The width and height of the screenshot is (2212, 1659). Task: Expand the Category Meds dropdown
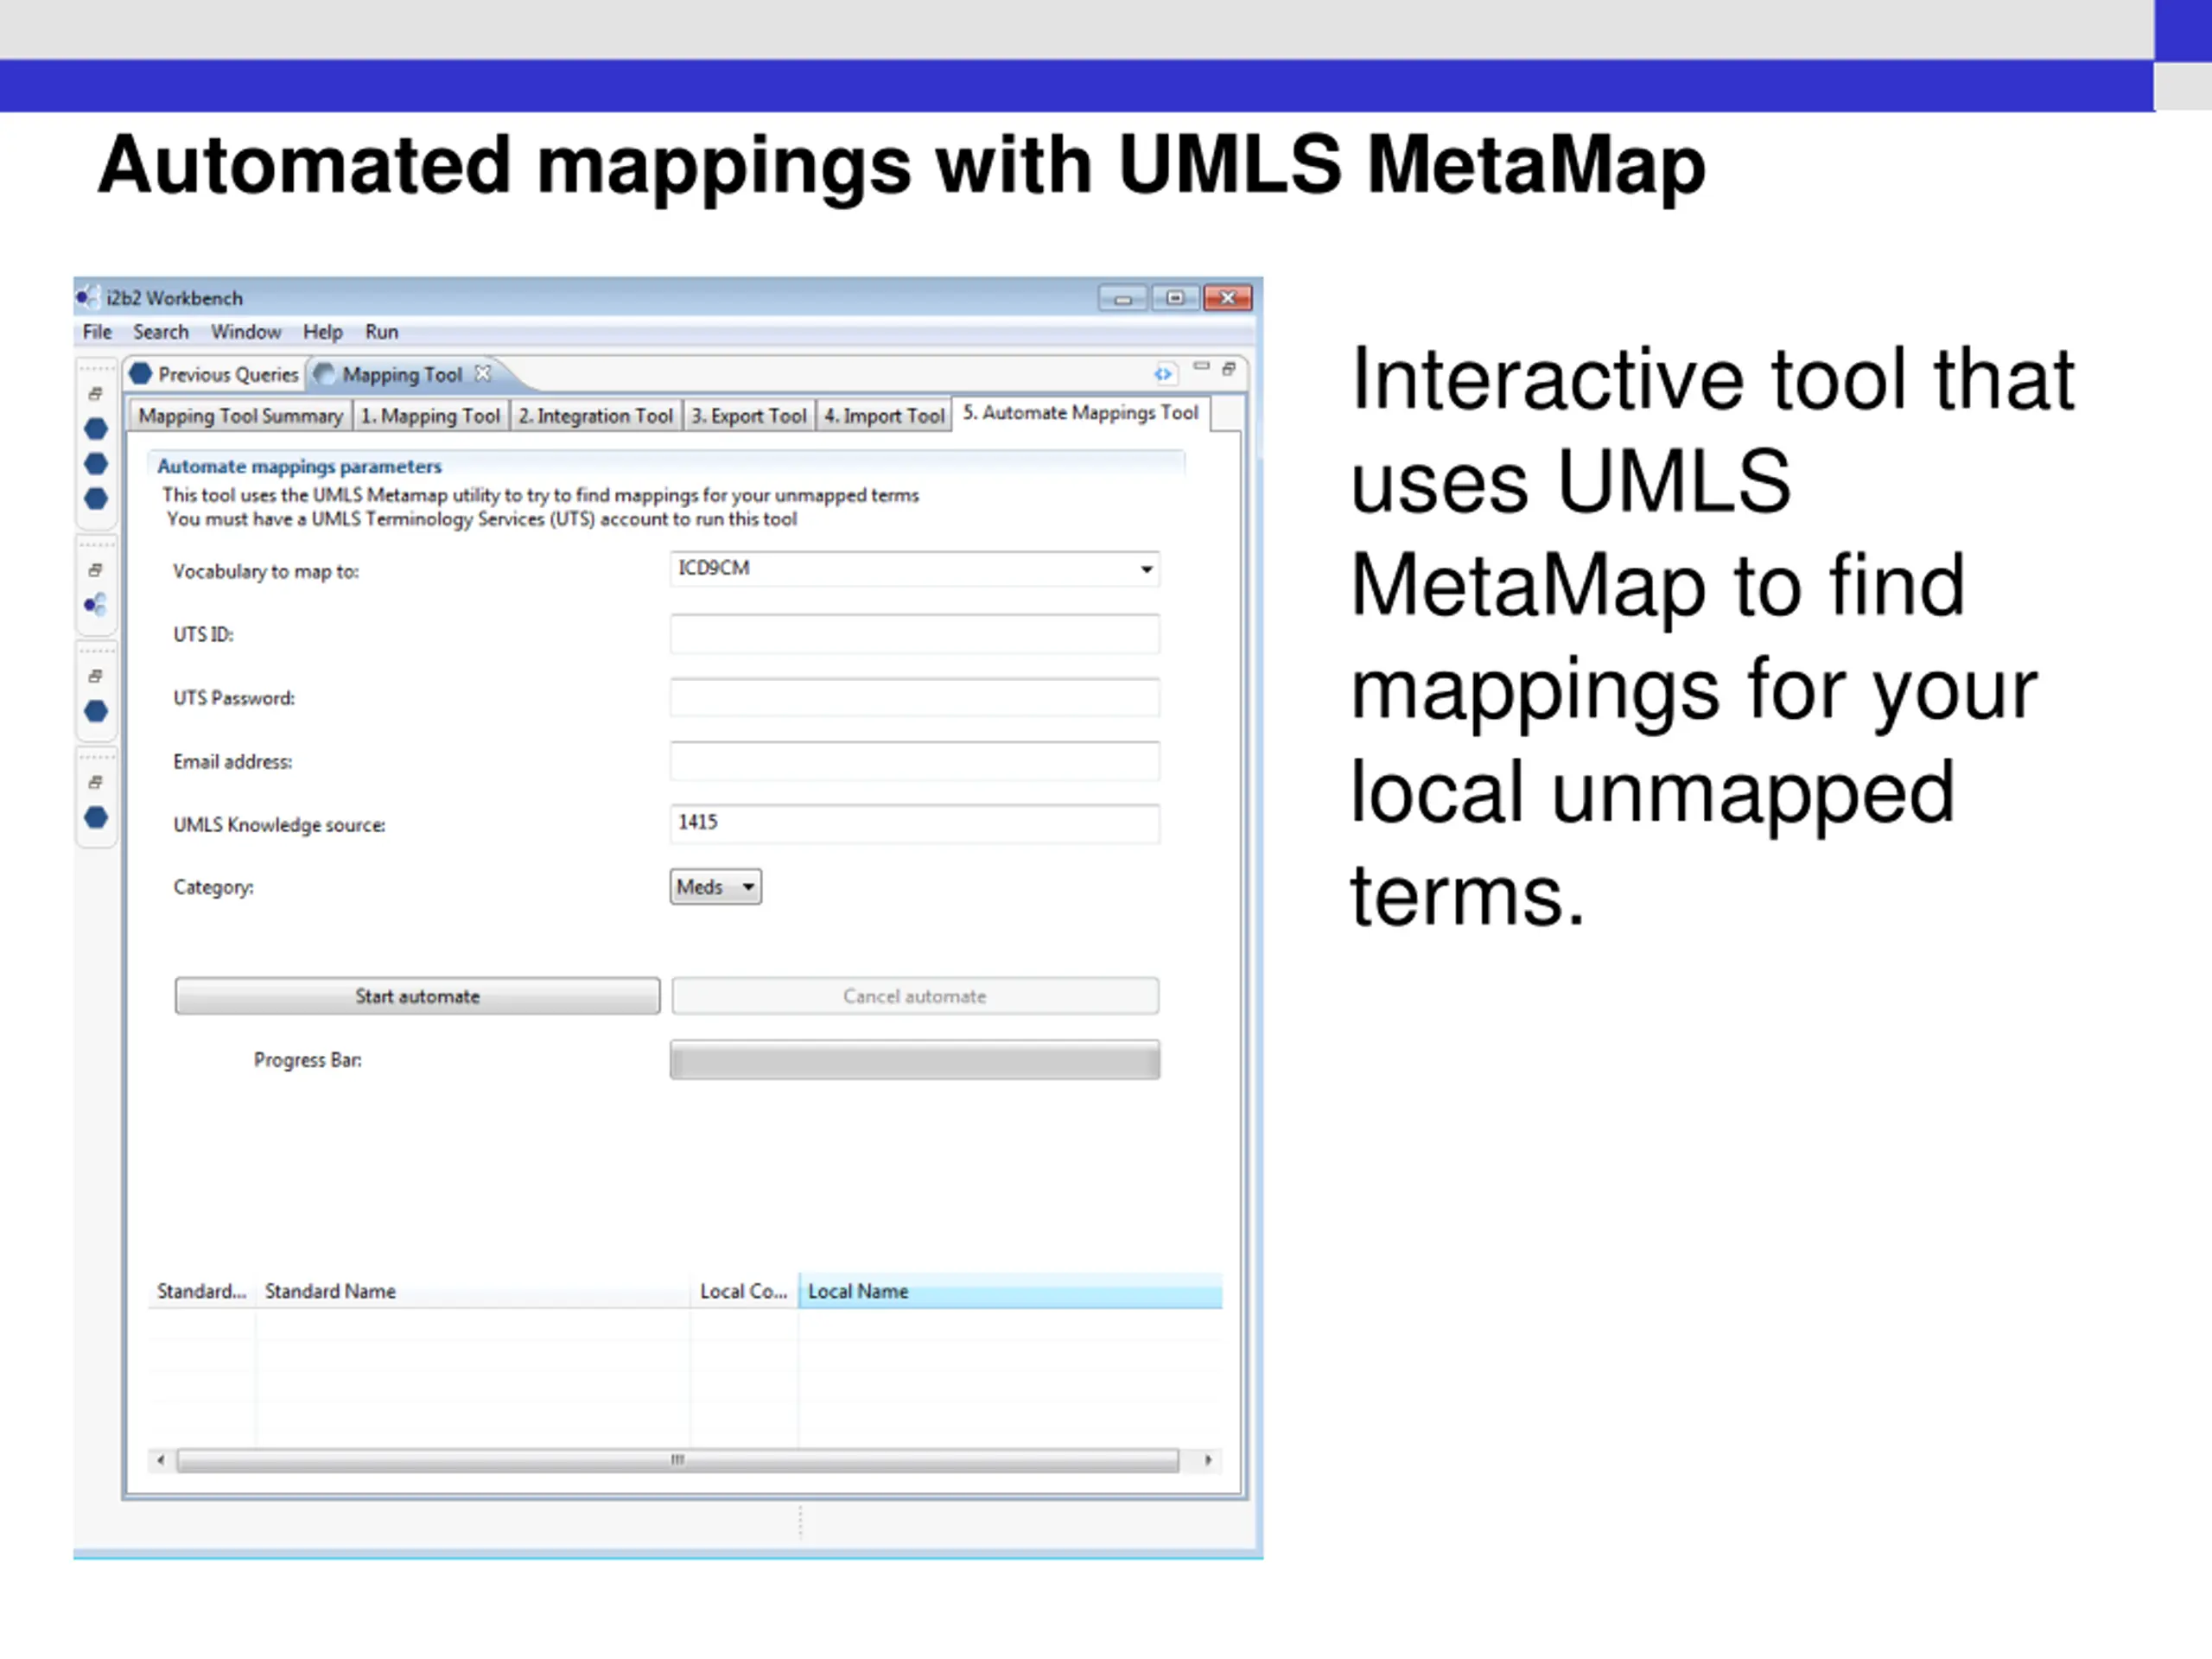click(x=715, y=887)
